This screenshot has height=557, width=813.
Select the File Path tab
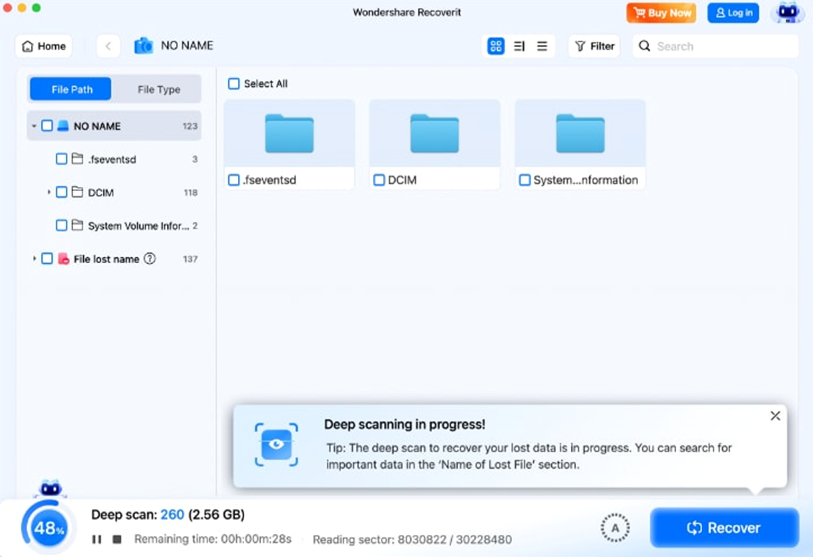(71, 89)
